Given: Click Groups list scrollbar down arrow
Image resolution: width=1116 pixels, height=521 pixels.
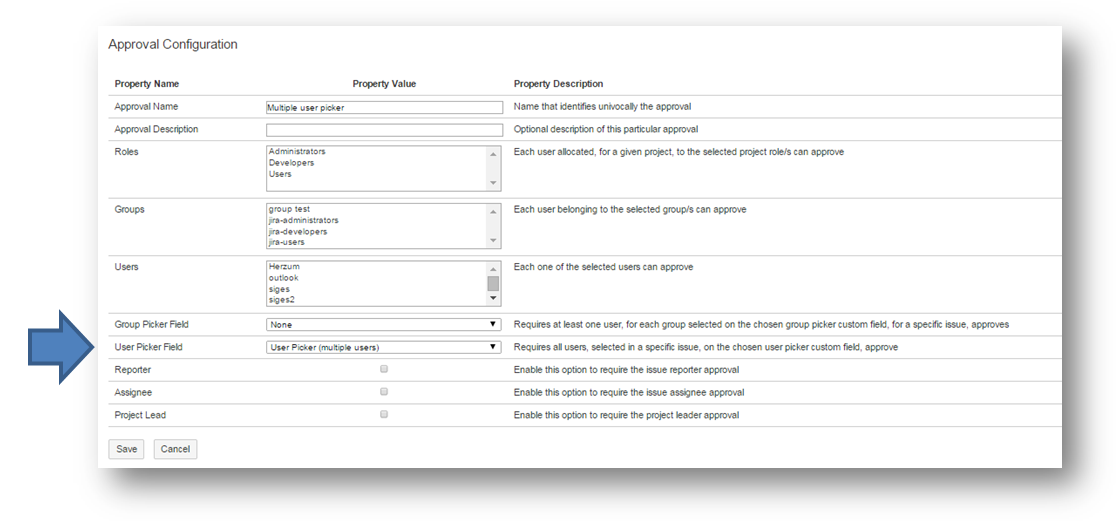Looking at the screenshot, I should click(x=493, y=241).
